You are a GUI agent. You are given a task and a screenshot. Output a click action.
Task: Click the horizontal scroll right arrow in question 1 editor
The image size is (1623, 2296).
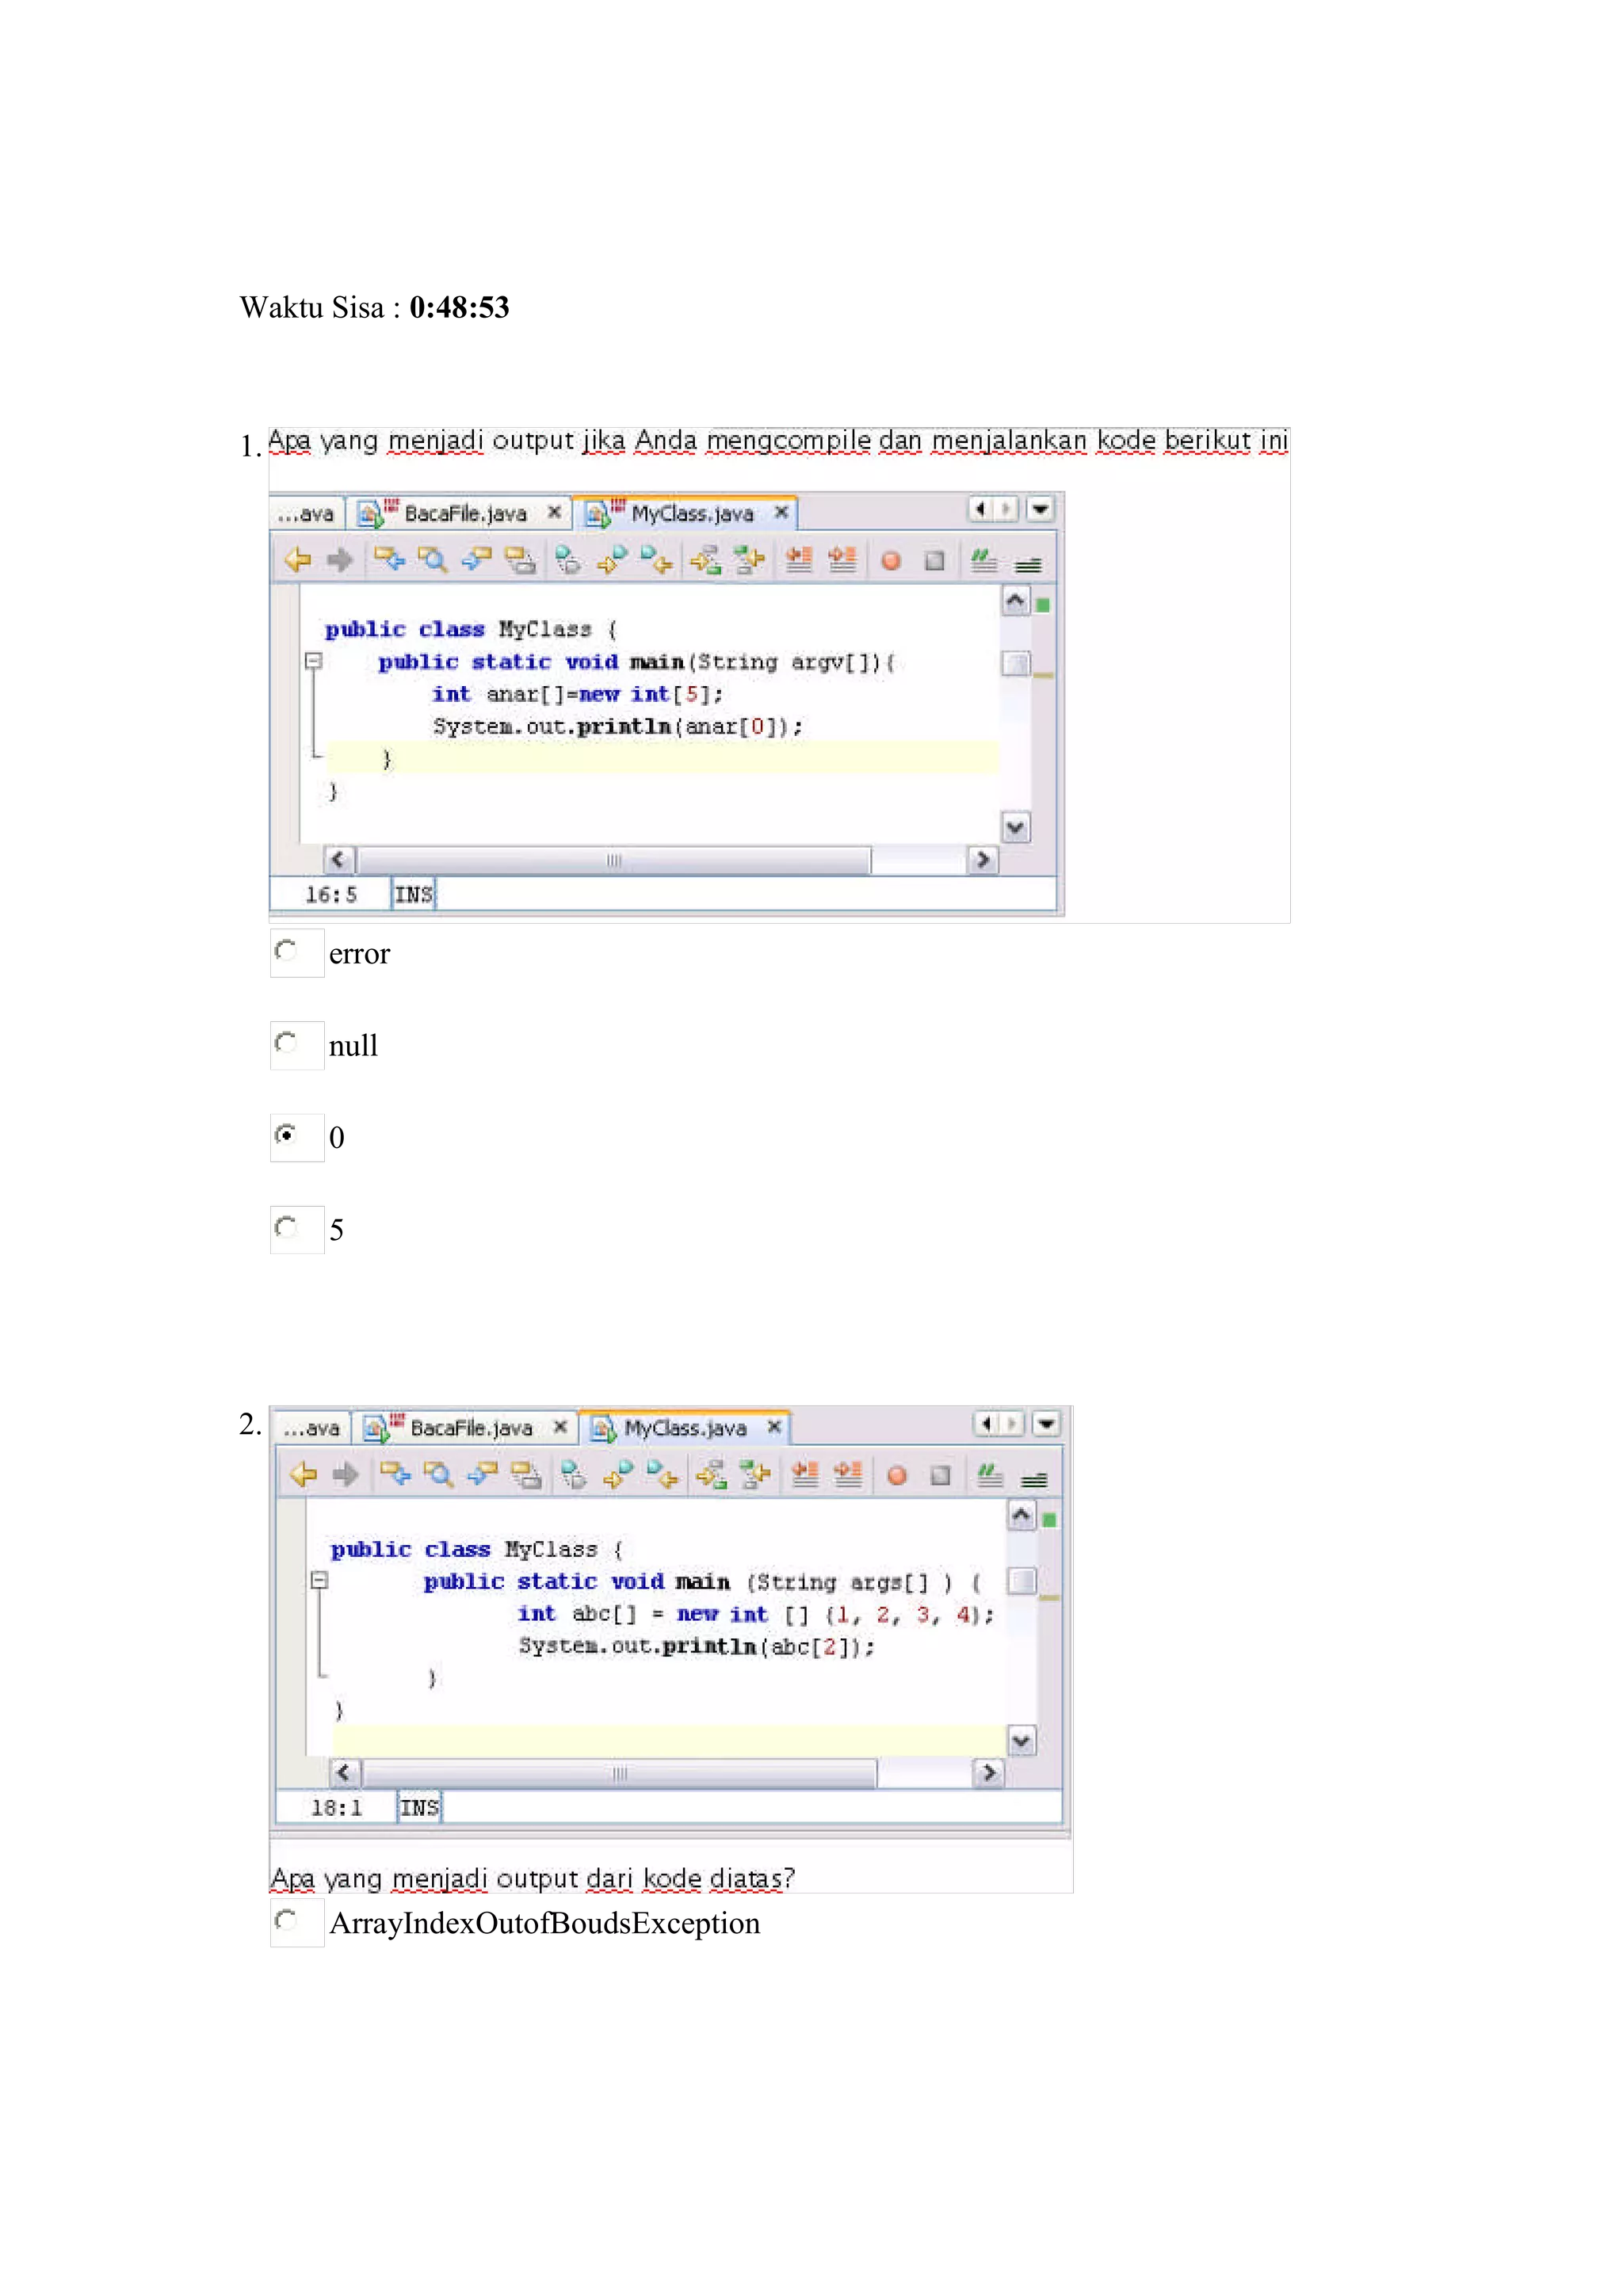point(983,859)
